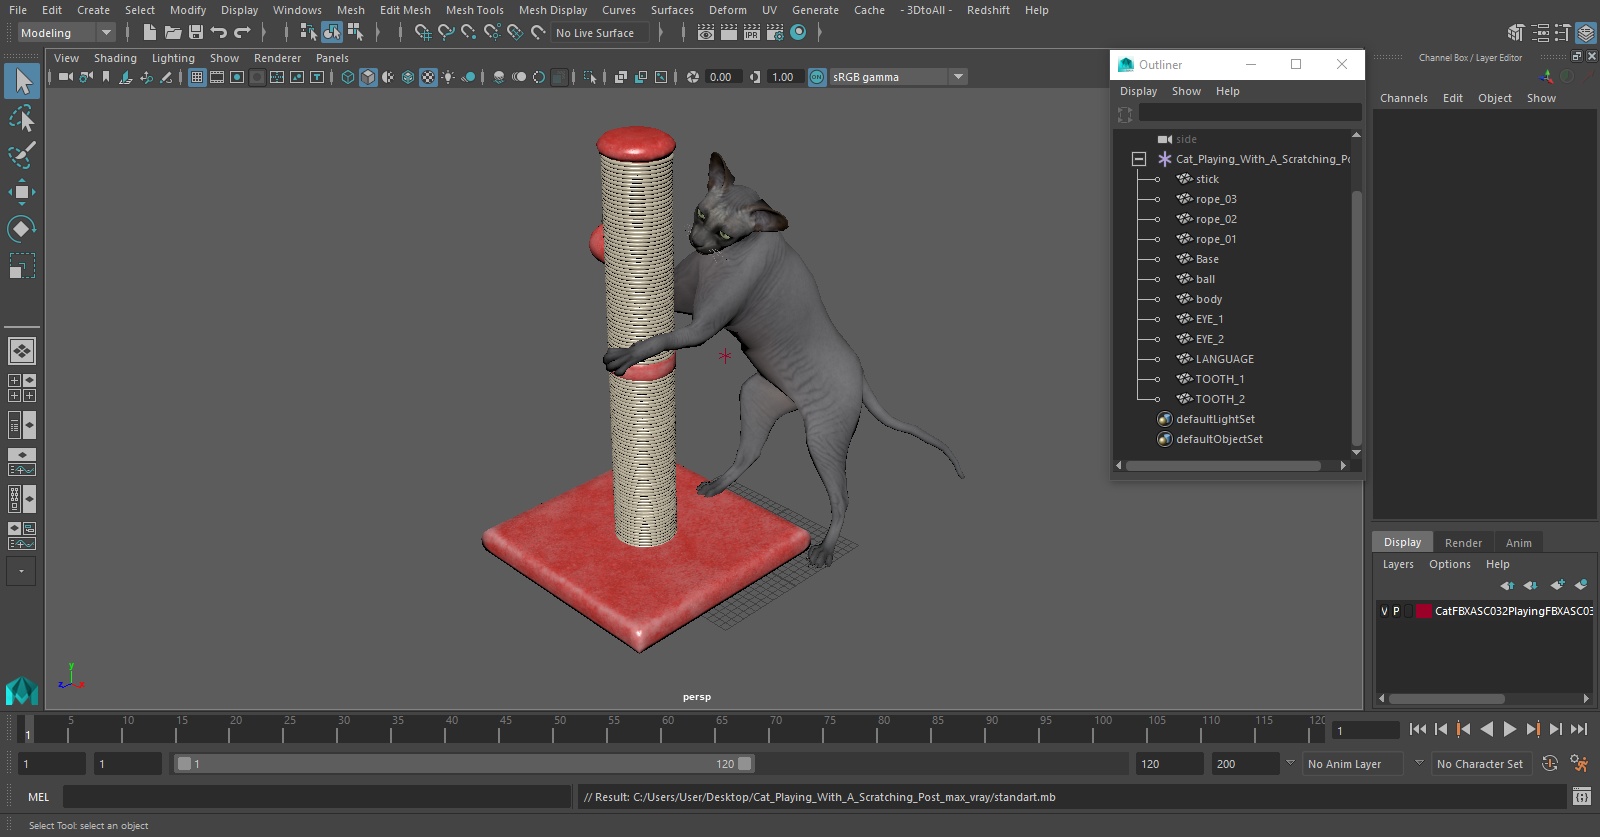This screenshot has width=1600, height=837.
Task: Click the Redo arrow icon
Action: pyautogui.click(x=242, y=33)
